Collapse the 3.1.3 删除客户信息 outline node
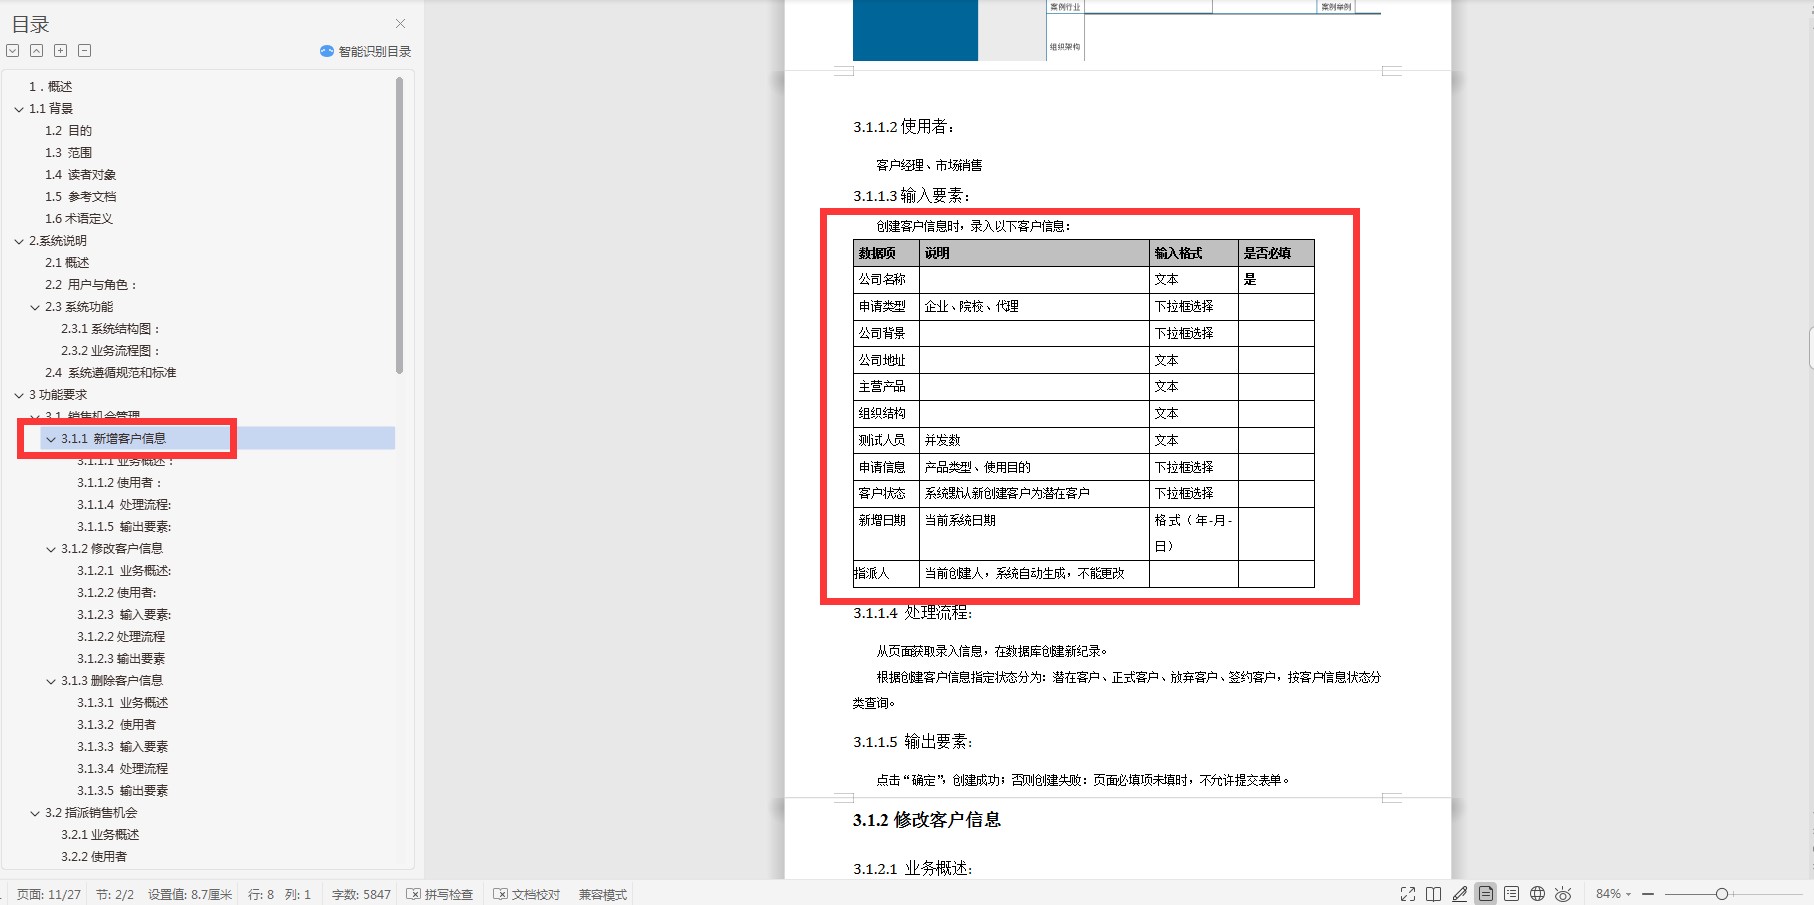This screenshot has width=1814, height=905. tap(51, 681)
